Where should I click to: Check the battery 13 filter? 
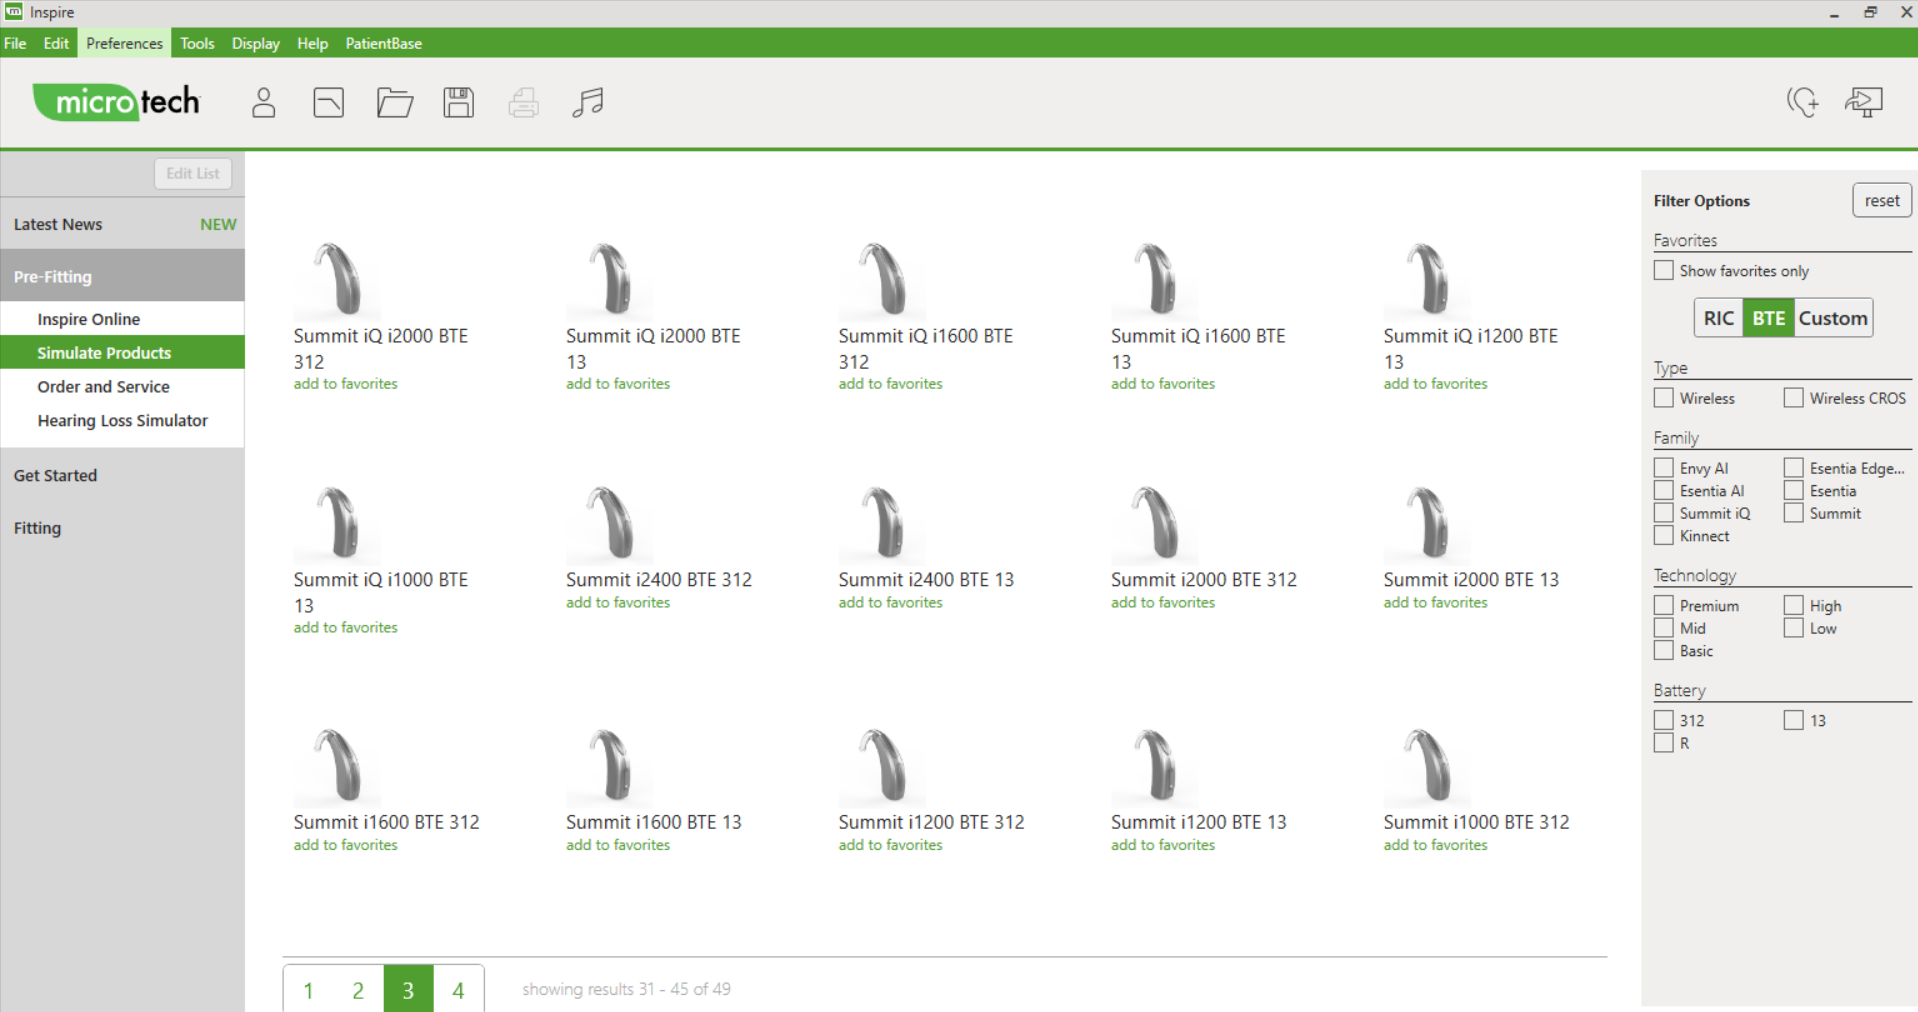coord(1794,720)
